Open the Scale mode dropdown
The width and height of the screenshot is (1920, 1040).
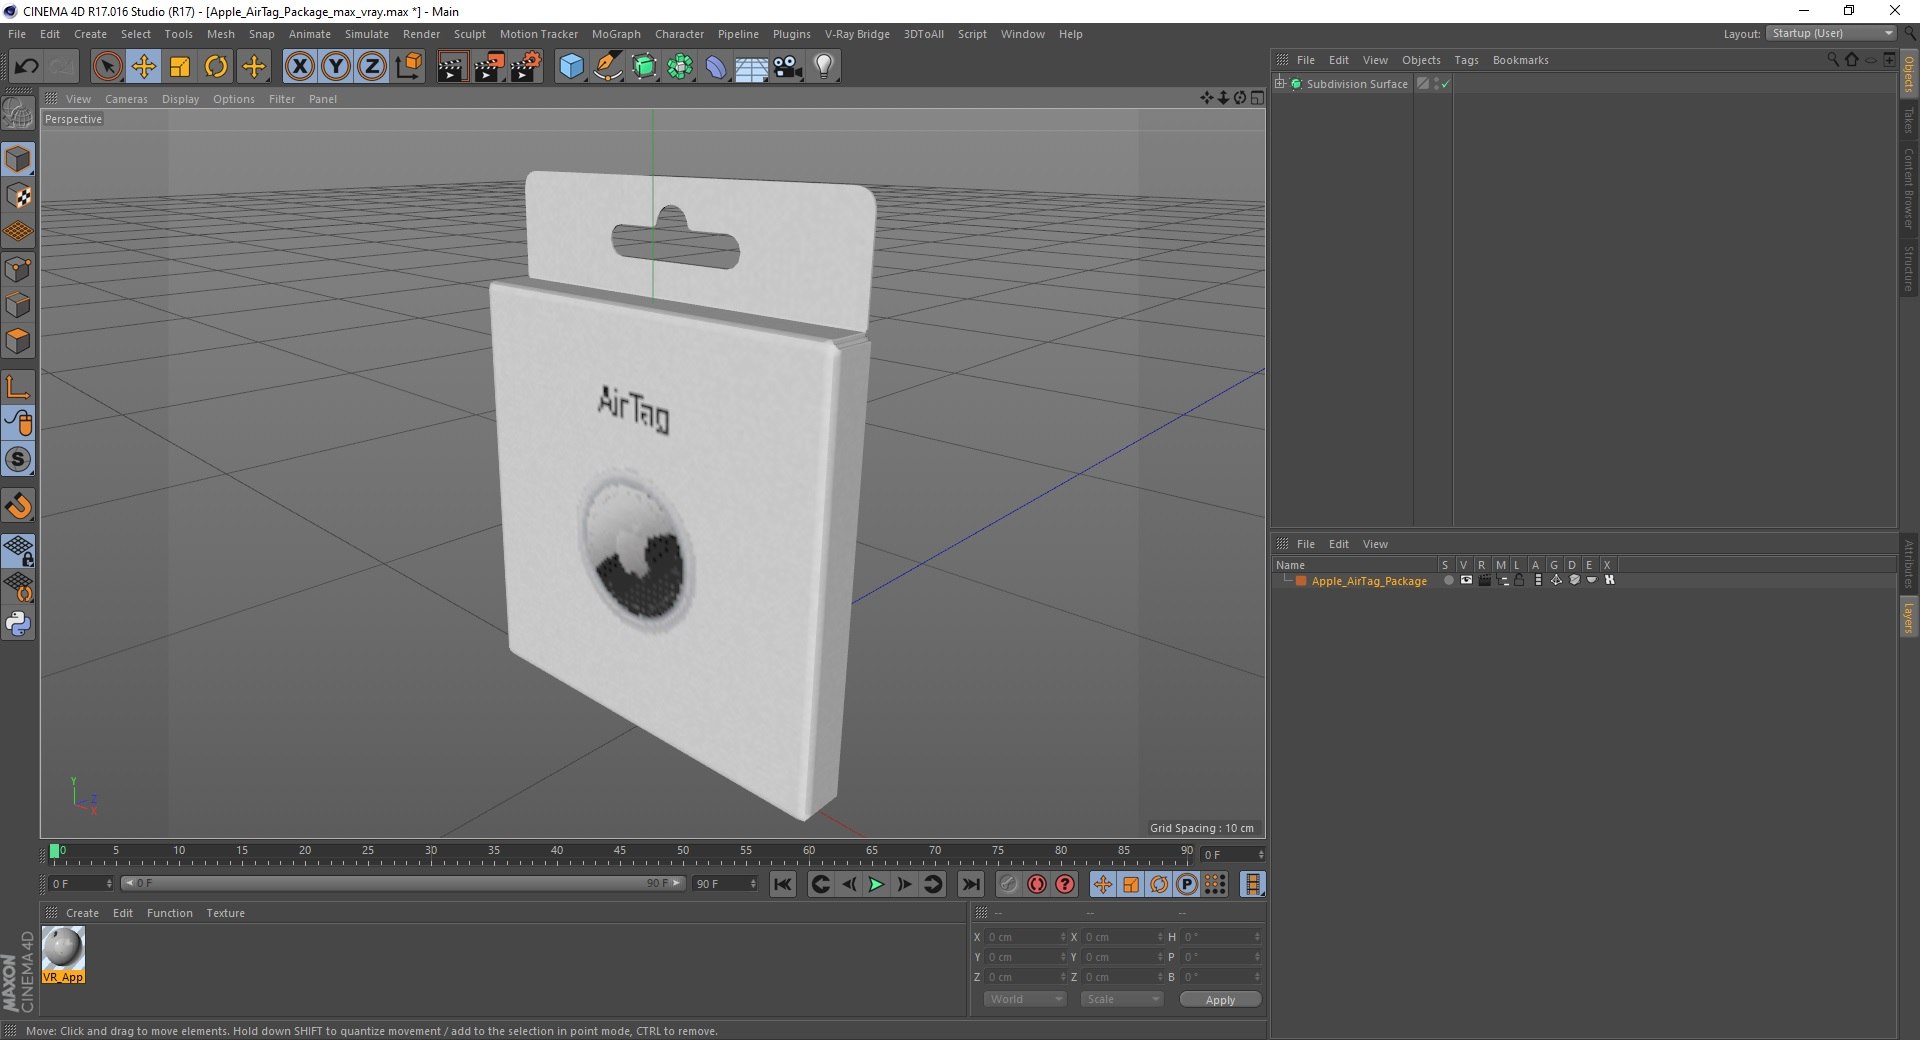coord(1122,999)
